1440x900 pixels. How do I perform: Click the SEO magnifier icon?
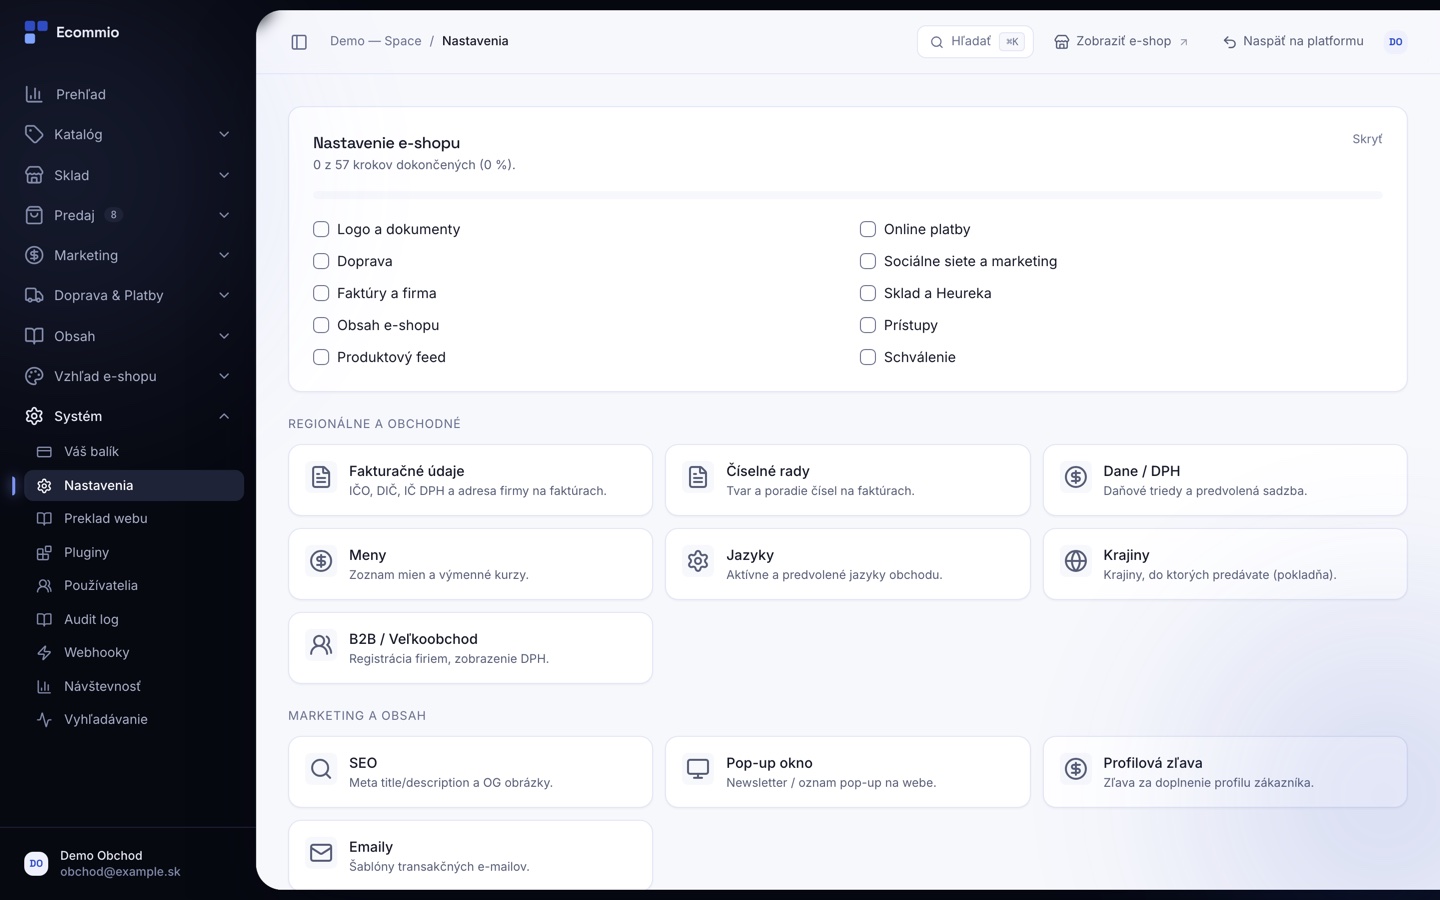[x=321, y=769]
